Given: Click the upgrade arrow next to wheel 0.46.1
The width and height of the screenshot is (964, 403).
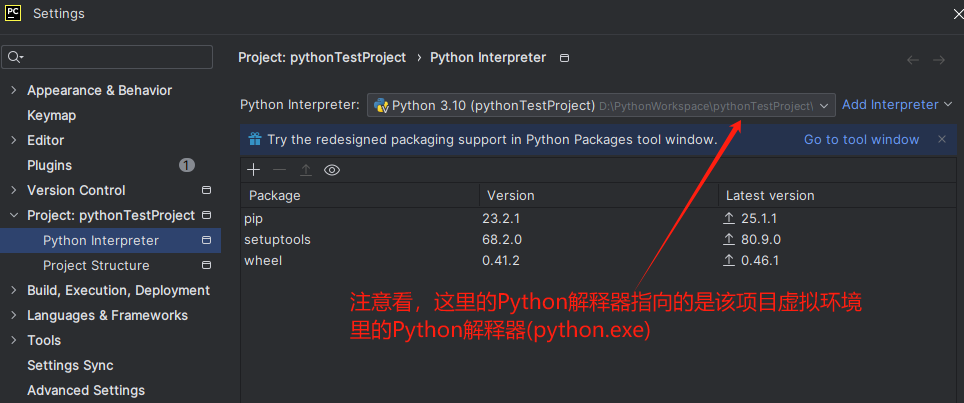Looking at the screenshot, I should click(729, 260).
